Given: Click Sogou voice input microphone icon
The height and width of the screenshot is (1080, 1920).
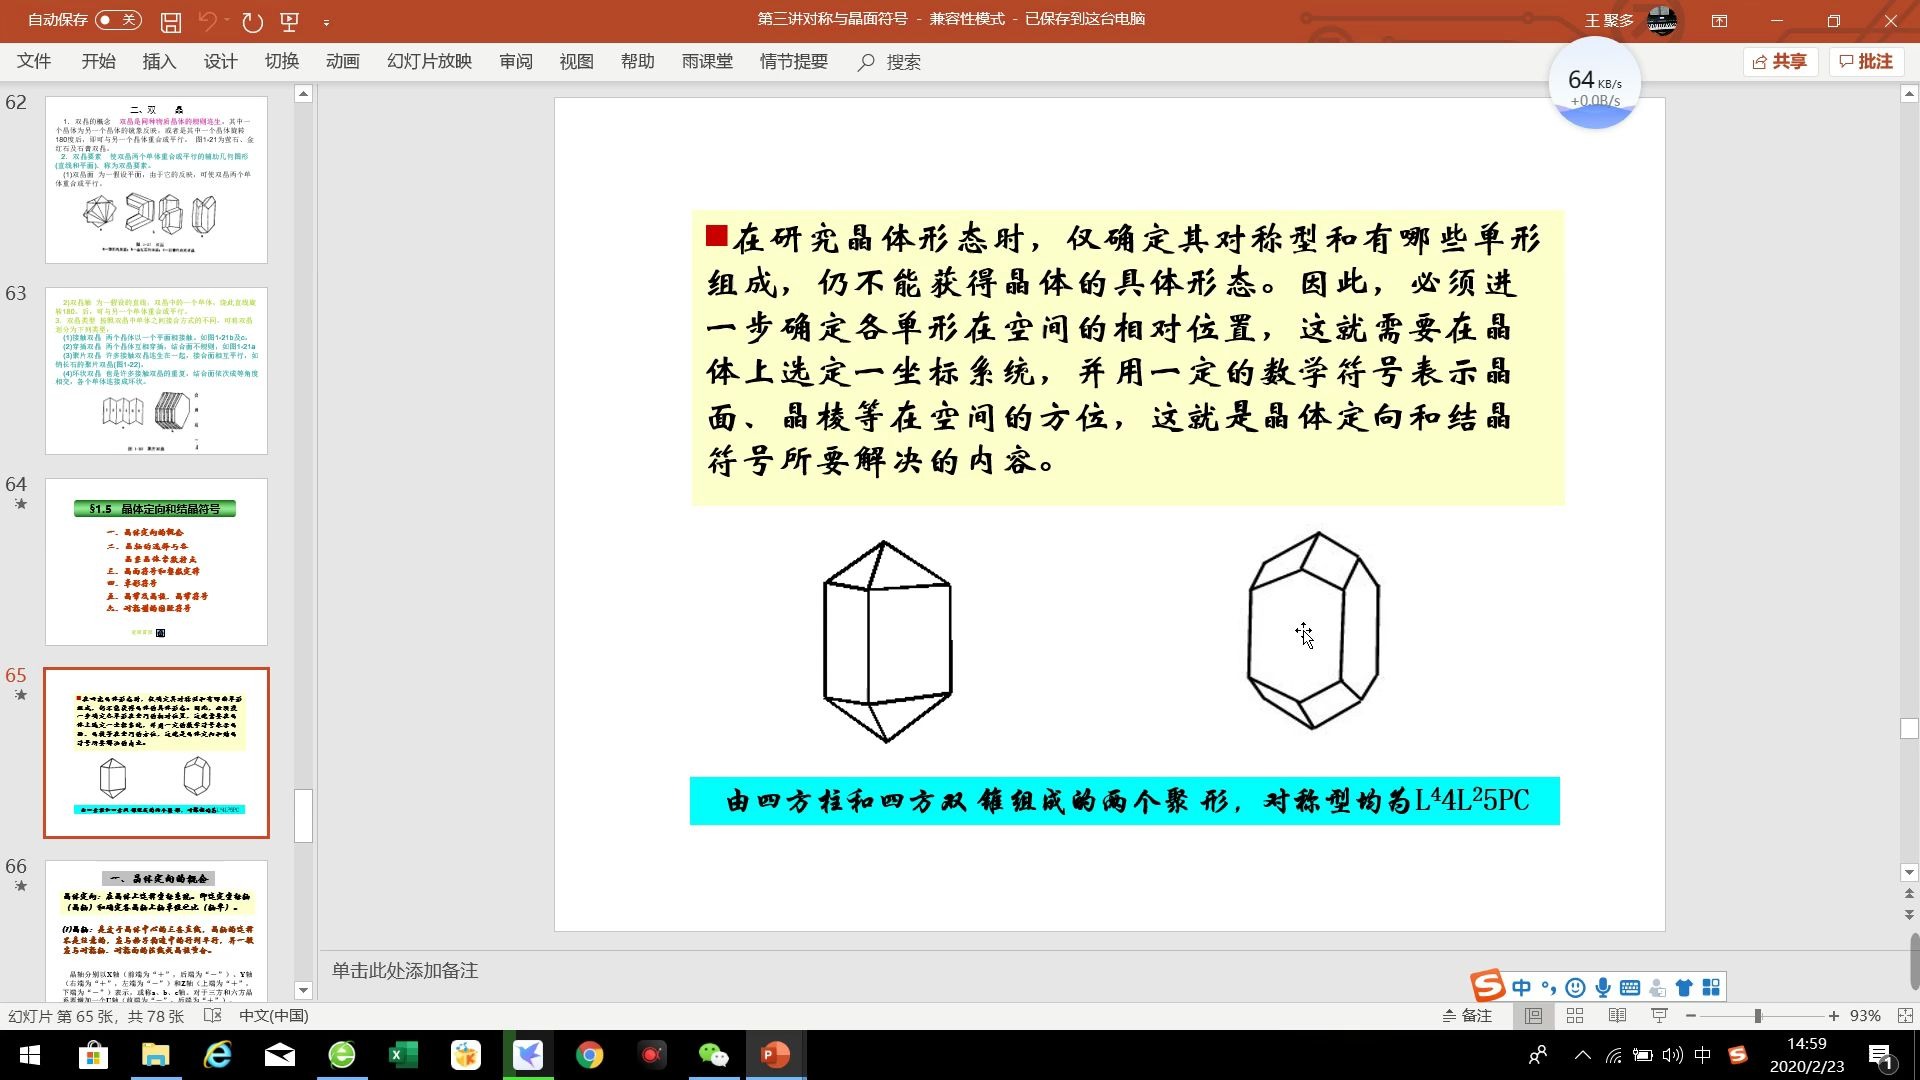Looking at the screenshot, I should point(1603,988).
